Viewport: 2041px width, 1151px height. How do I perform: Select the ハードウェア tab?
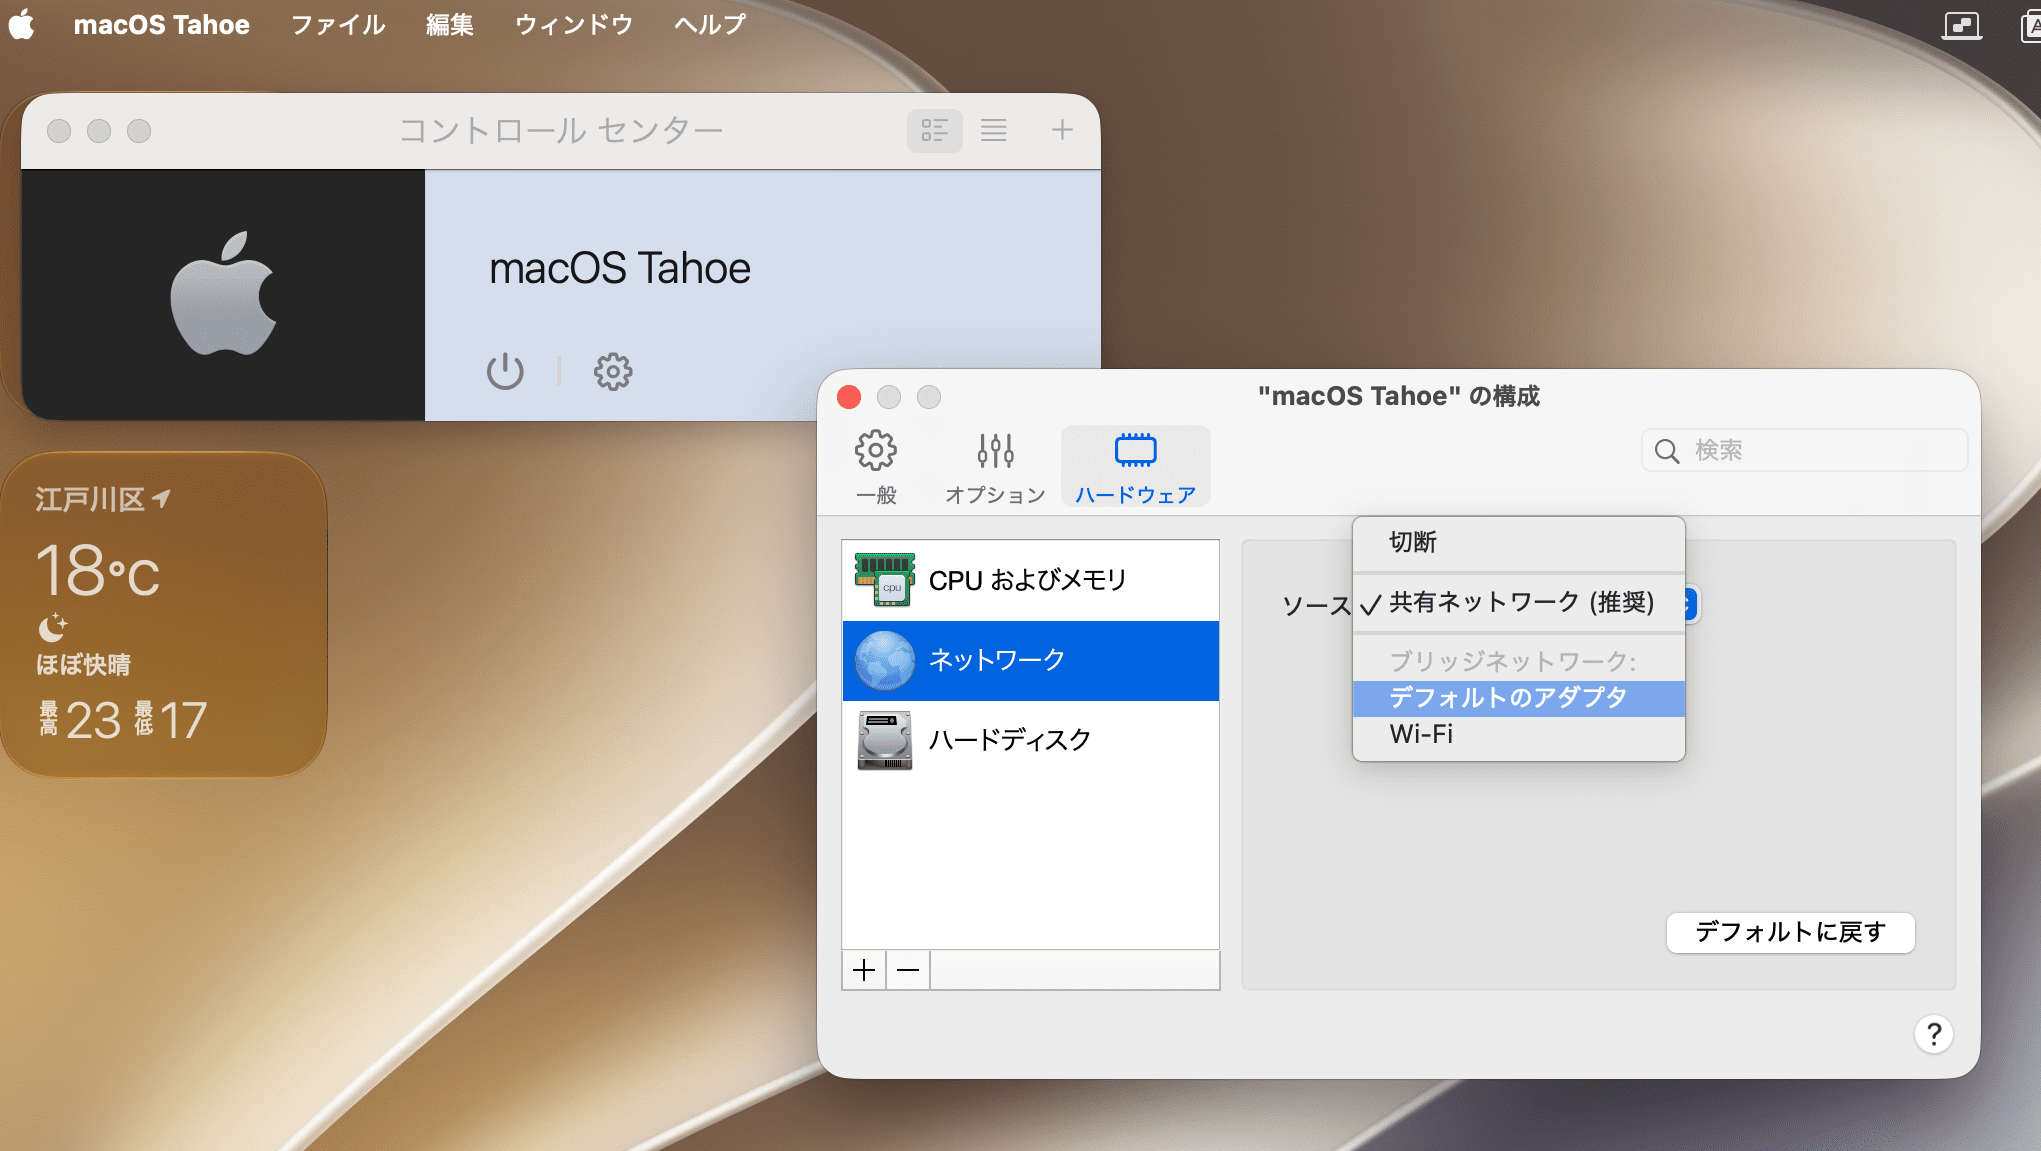(x=1135, y=467)
